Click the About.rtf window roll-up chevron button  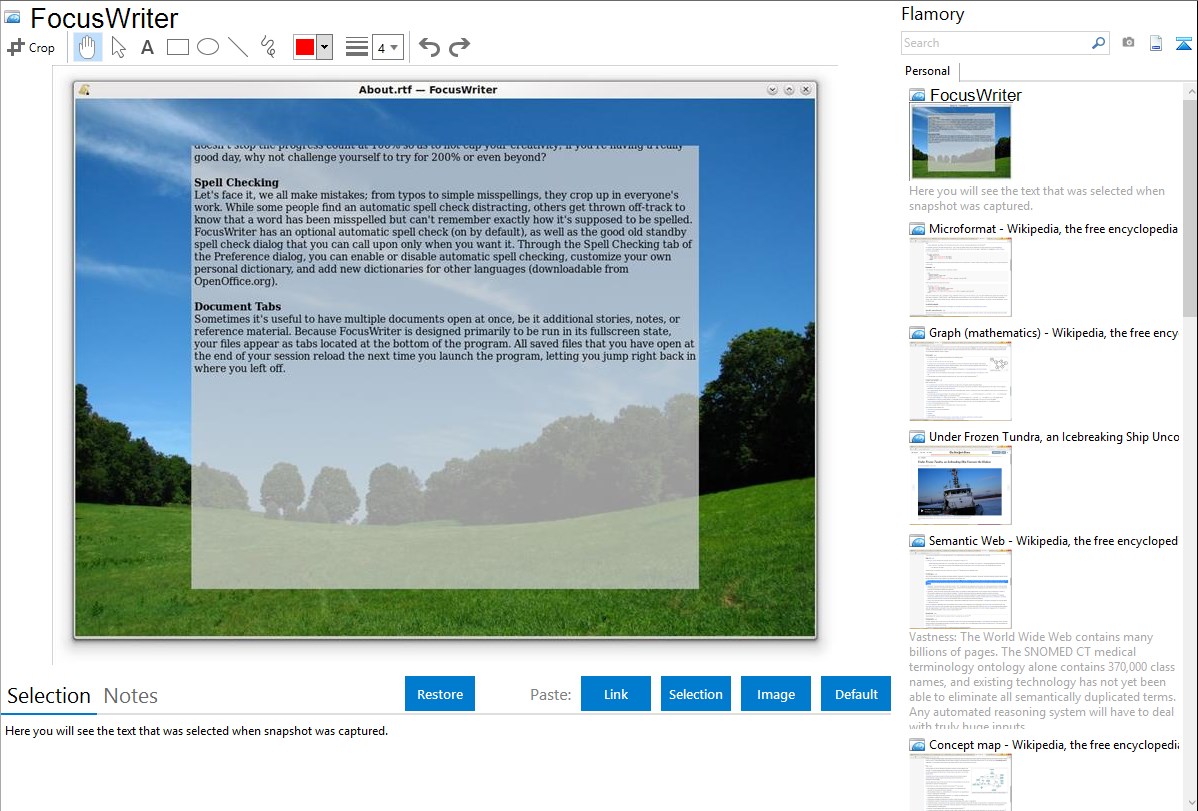(789, 89)
